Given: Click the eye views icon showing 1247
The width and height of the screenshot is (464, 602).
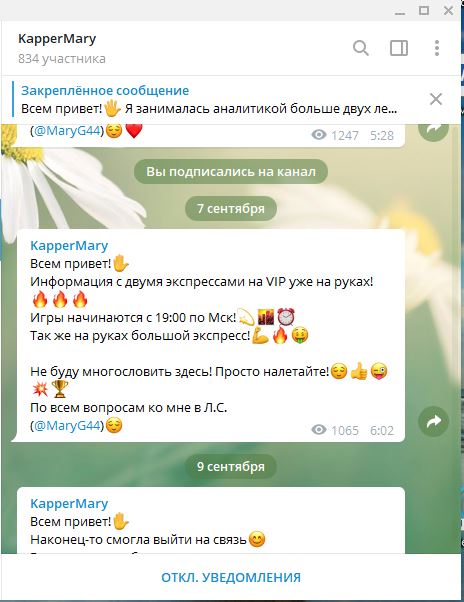Looking at the screenshot, I should pos(319,135).
